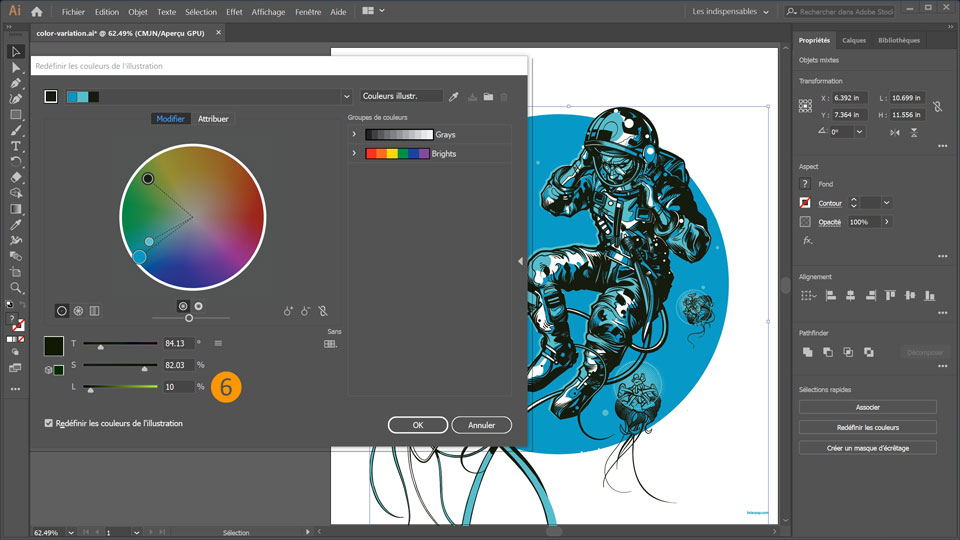
Task: Select the Artboard tool
Action: coord(16,272)
